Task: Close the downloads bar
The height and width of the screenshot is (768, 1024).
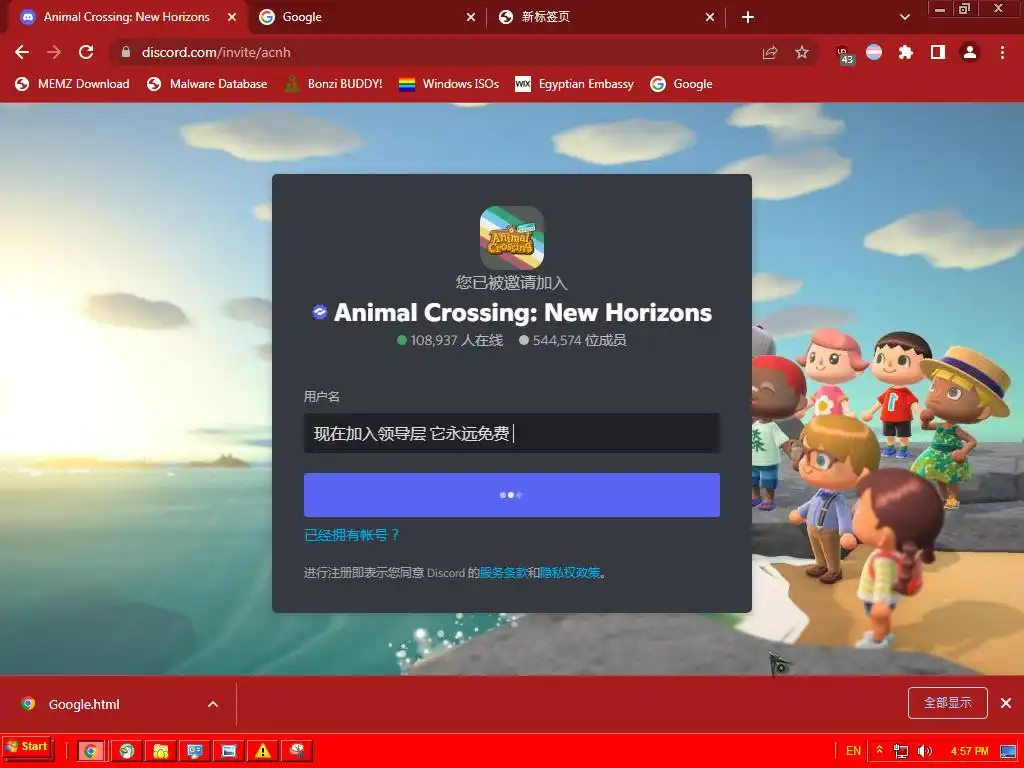Action: pyautogui.click(x=1006, y=703)
